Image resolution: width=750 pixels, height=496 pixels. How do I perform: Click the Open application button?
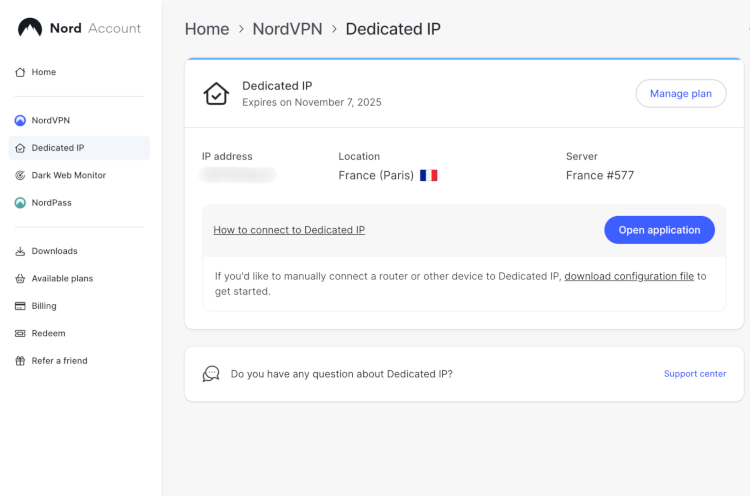point(659,230)
